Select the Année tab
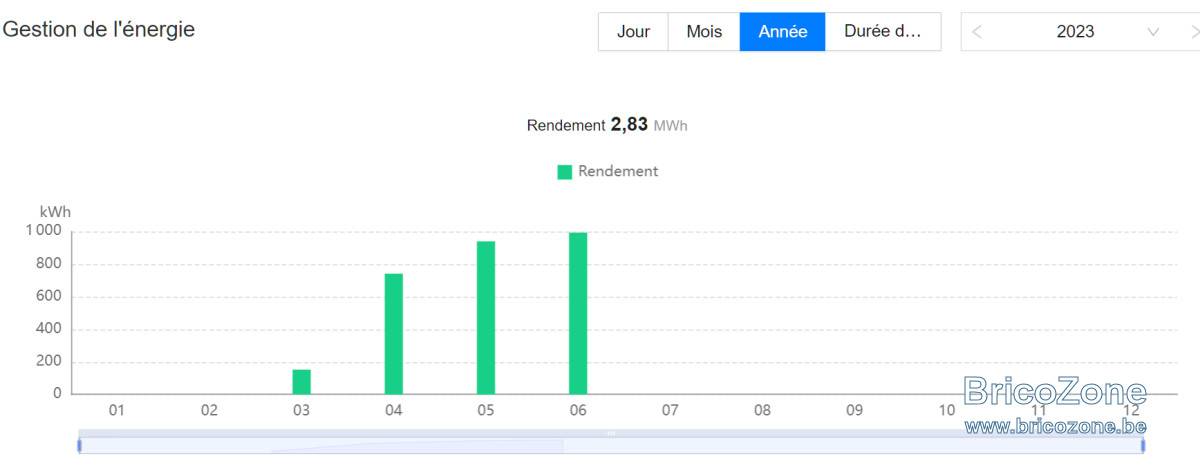The width and height of the screenshot is (1200, 470). [x=783, y=32]
